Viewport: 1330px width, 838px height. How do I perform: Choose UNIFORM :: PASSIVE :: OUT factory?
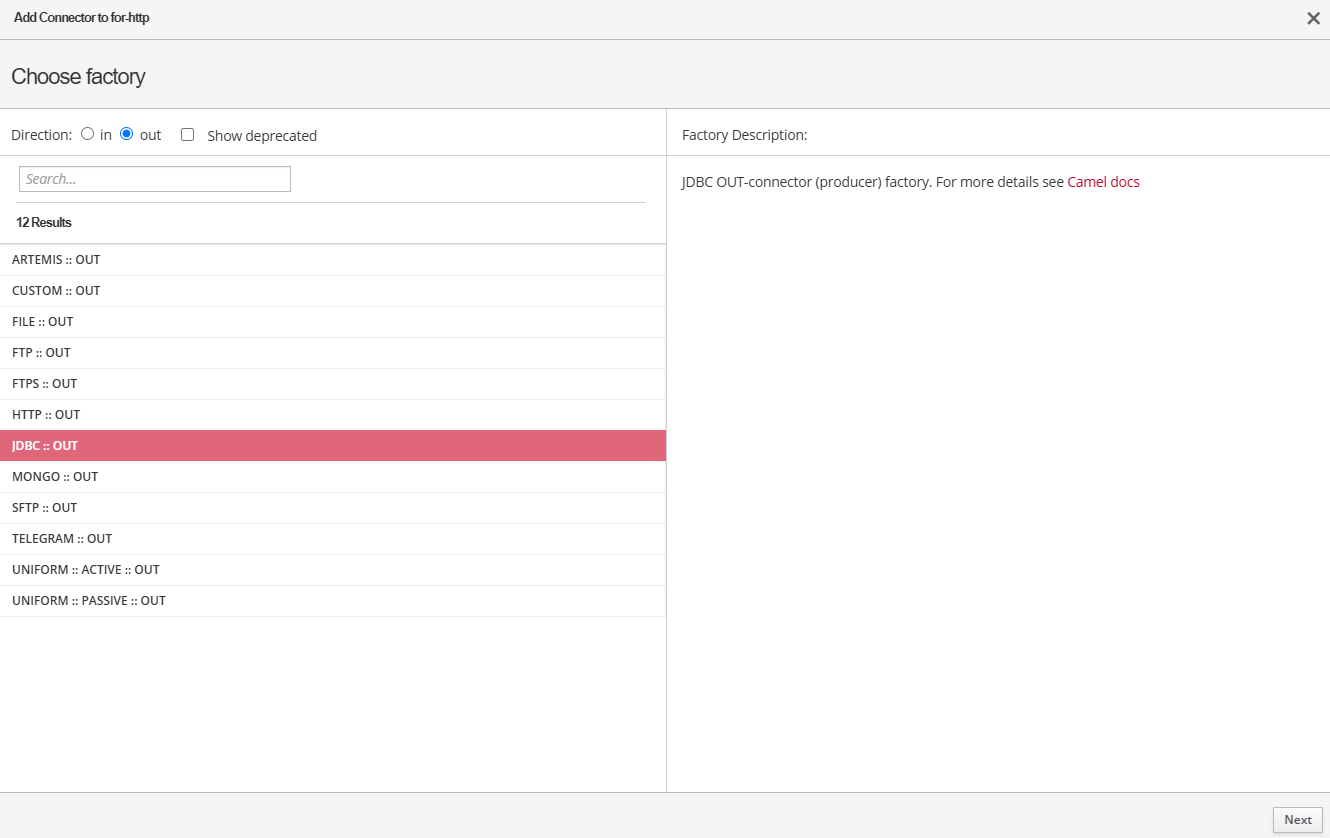89,601
